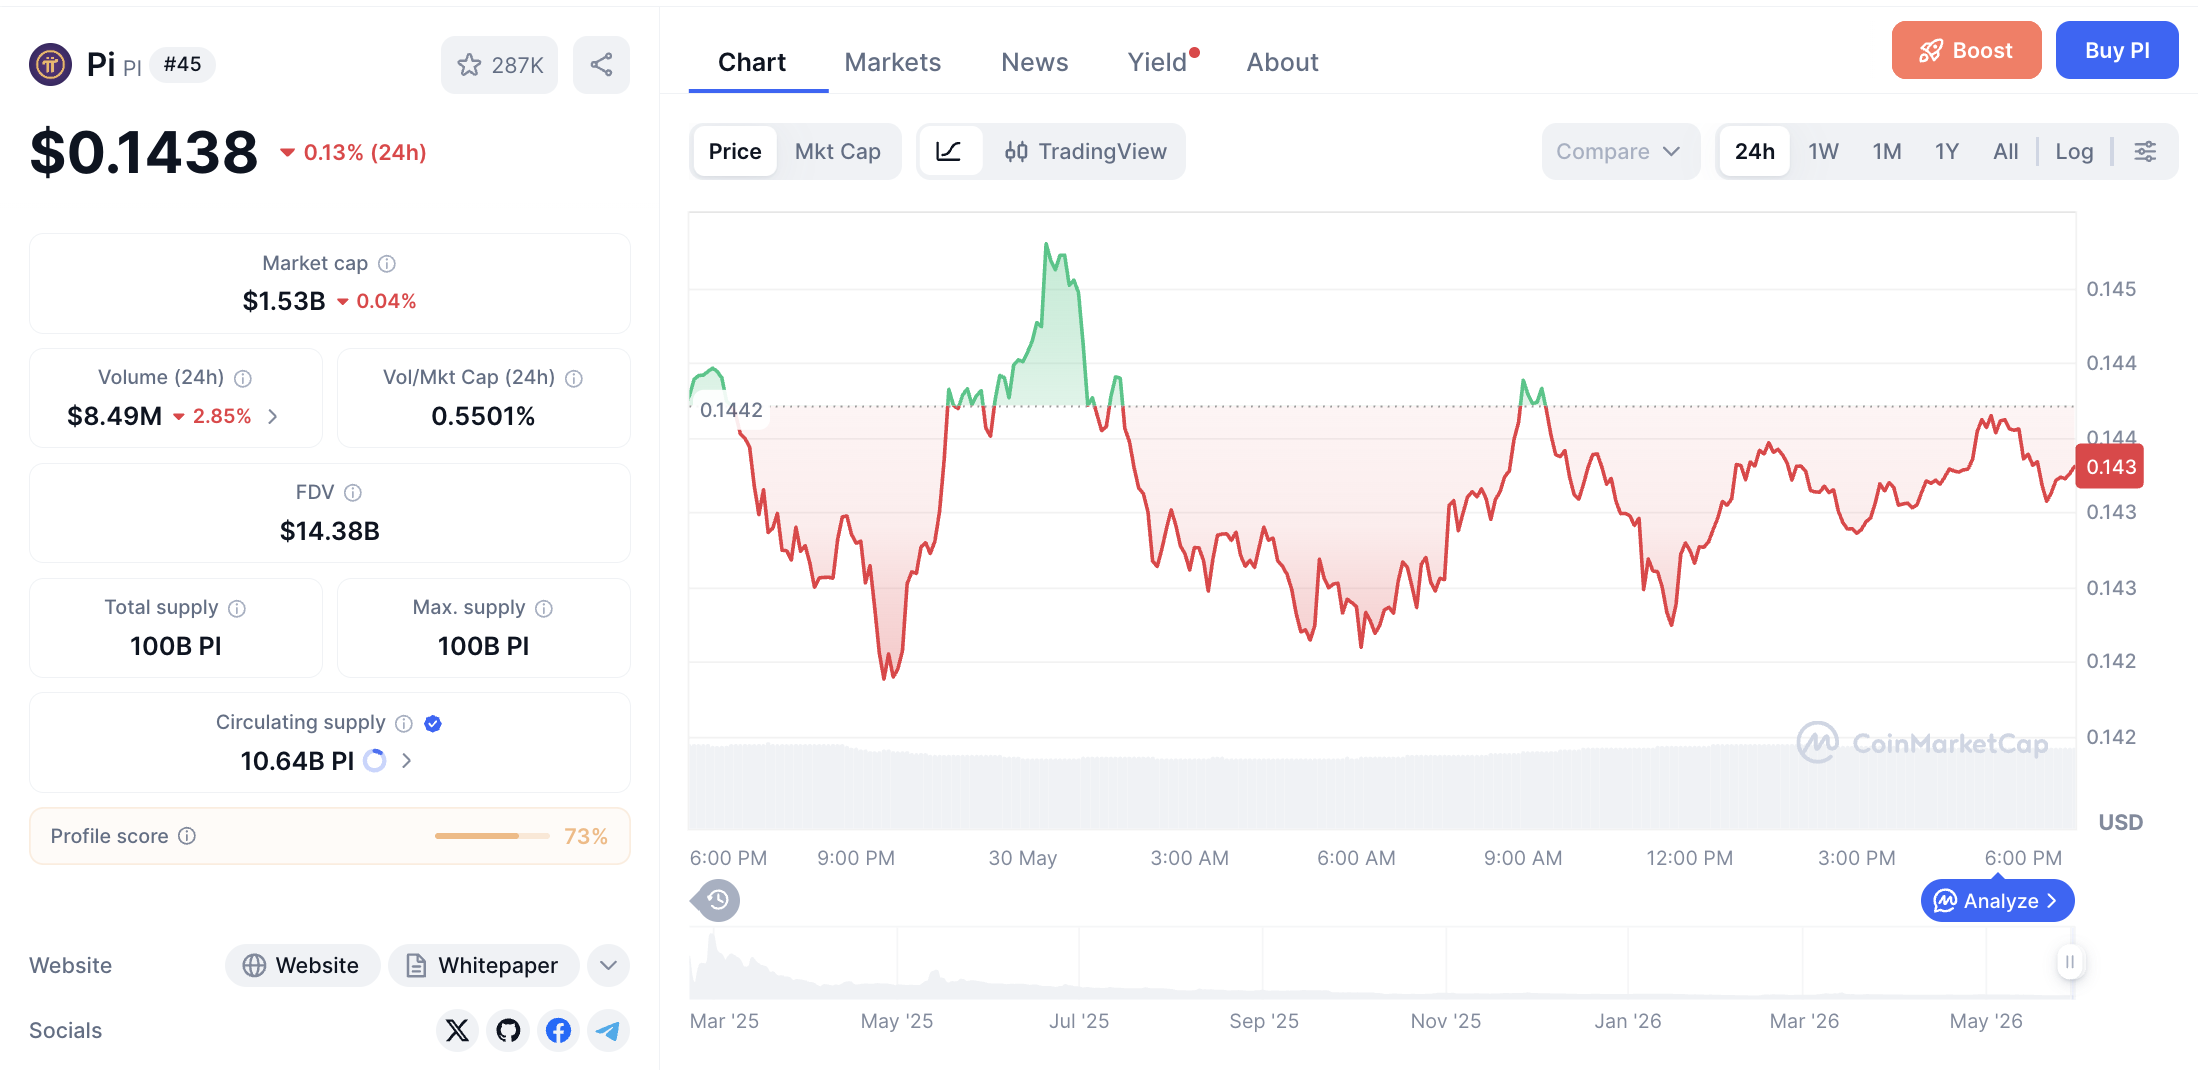Click the 0.1442 opening price label
Image resolution: width=2198 pixels, height=1070 pixels.
pos(731,410)
